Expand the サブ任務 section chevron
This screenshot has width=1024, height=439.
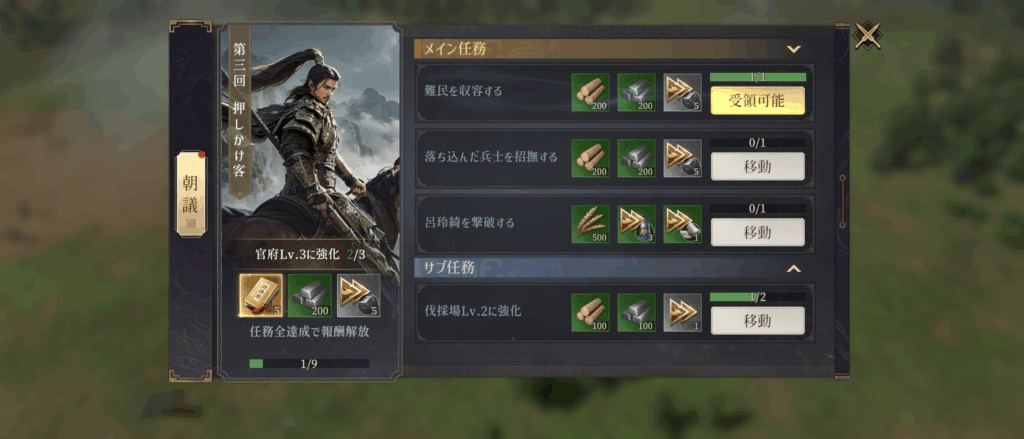793,268
